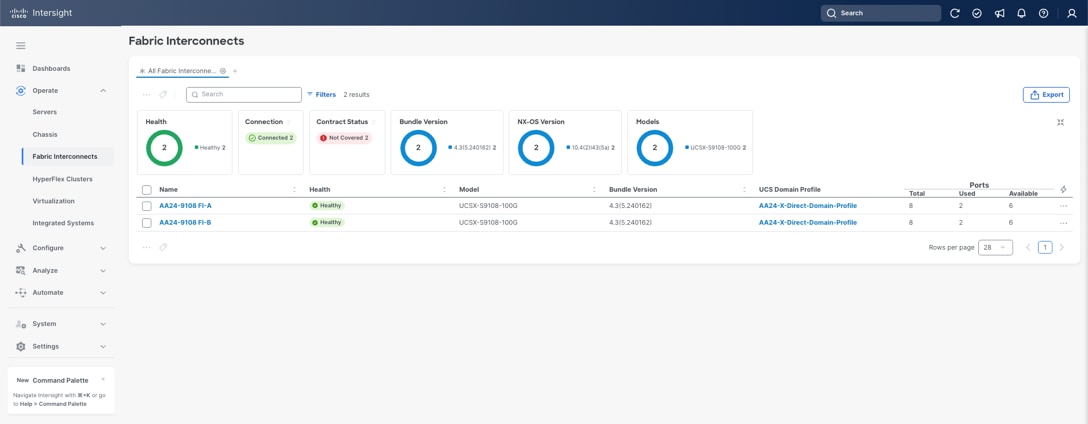Open the Name column sort options
Viewport: 1088px width, 424px height.
(x=294, y=189)
